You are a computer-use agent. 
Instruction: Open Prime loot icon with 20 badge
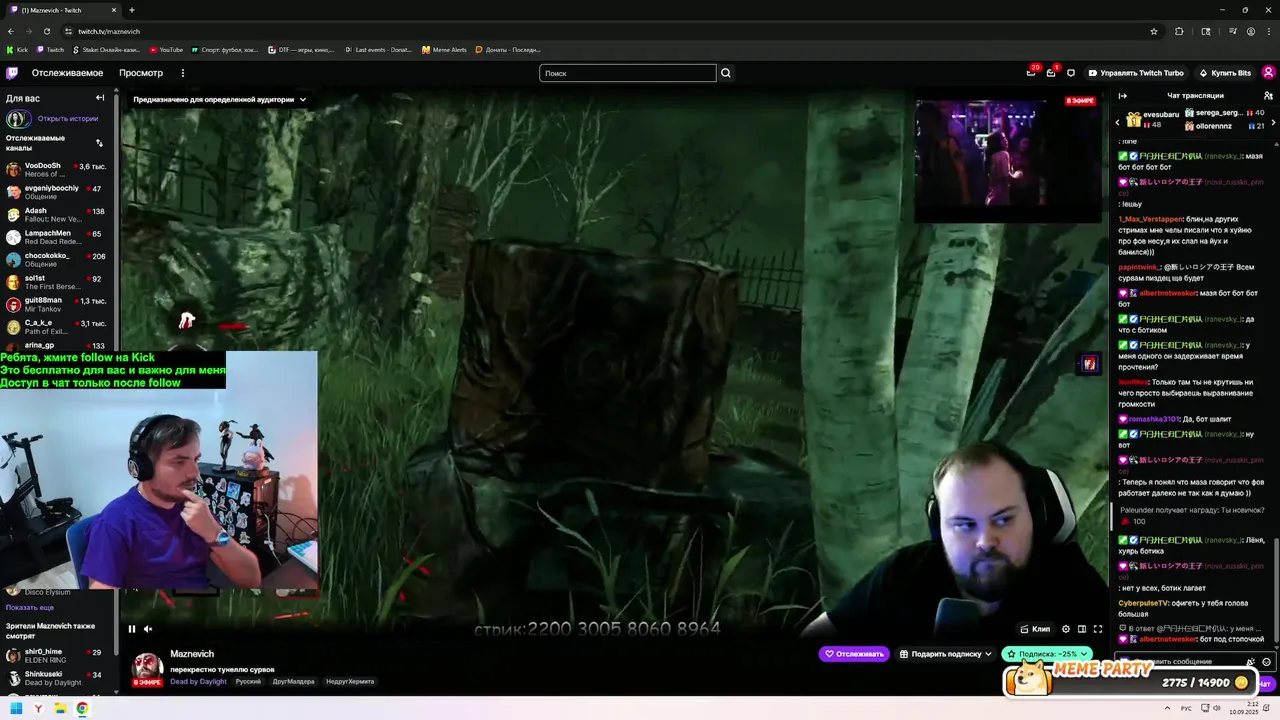(1031, 73)
